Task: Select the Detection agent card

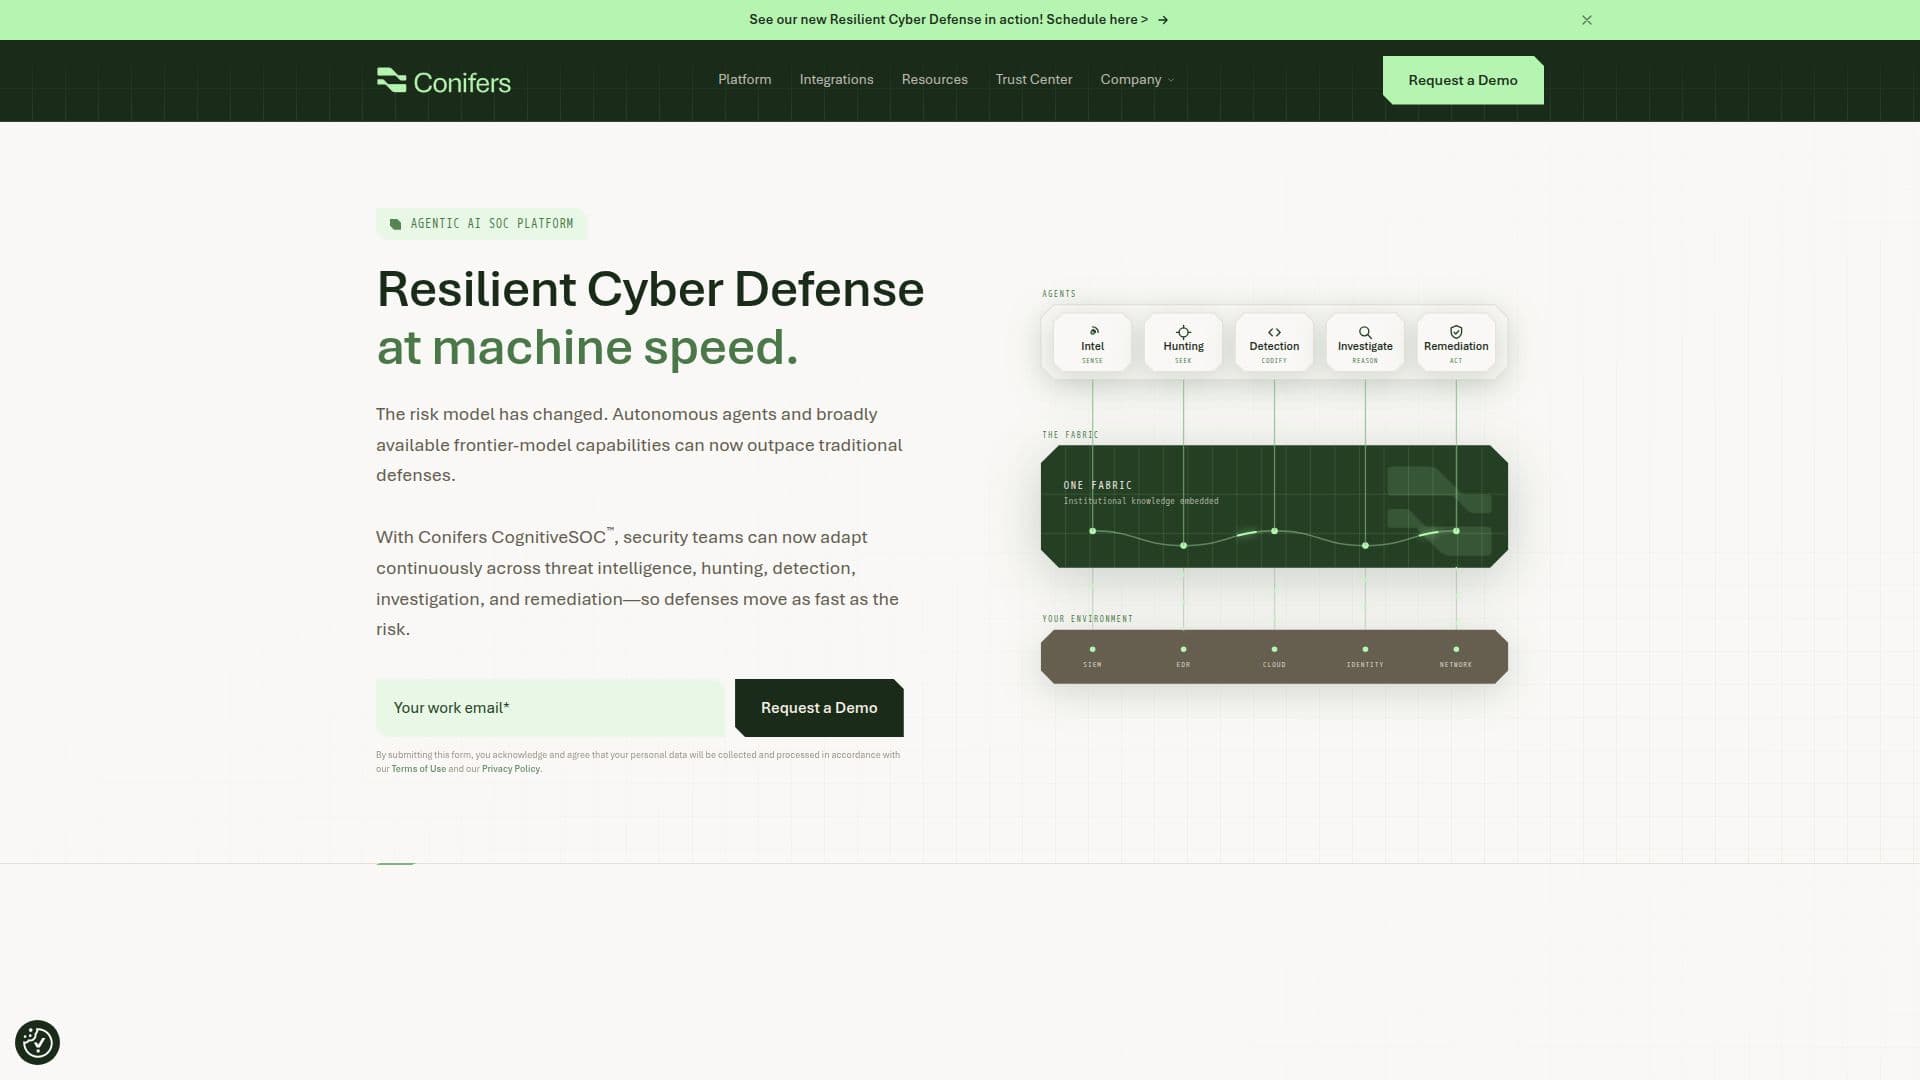Action: pos(1274,343)
